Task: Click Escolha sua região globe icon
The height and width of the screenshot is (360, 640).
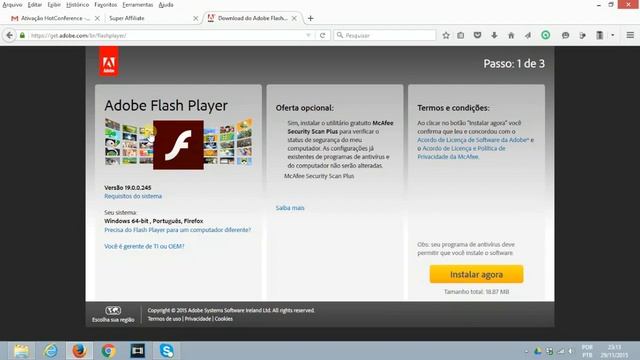Action: pos(113,311)
